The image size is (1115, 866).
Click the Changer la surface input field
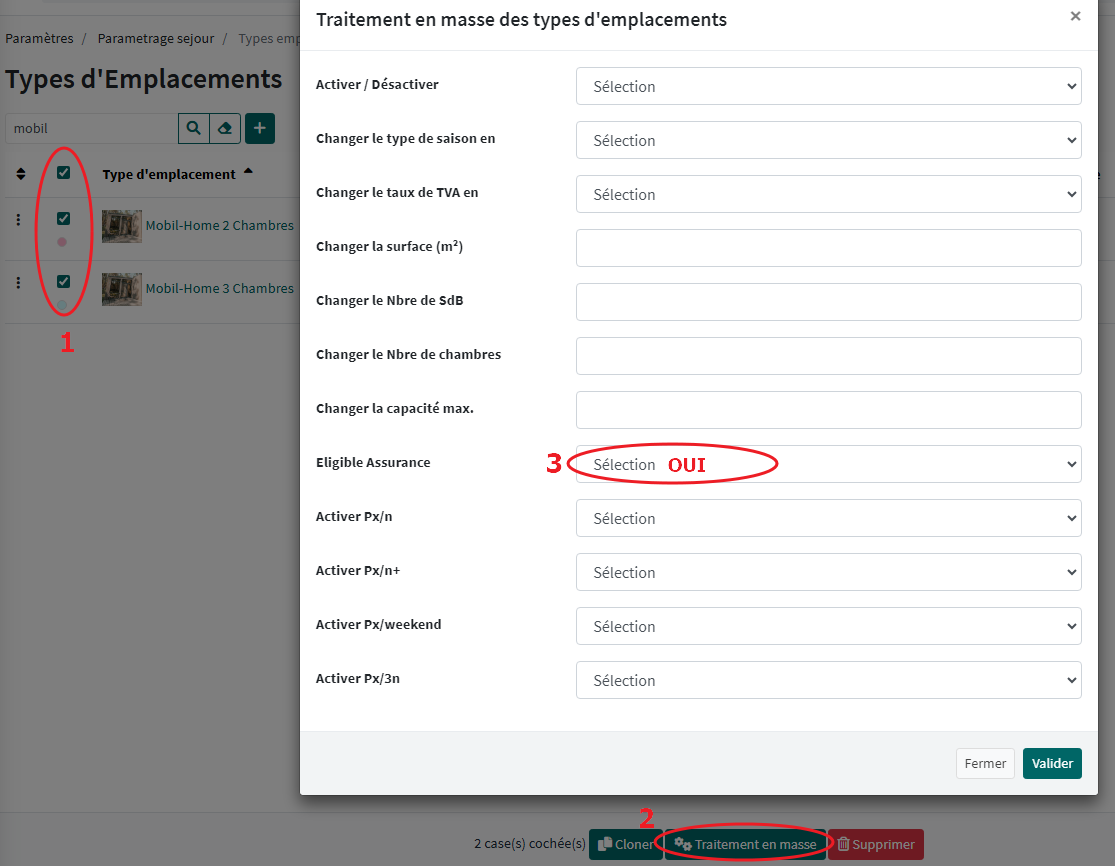tap(828, 248)
